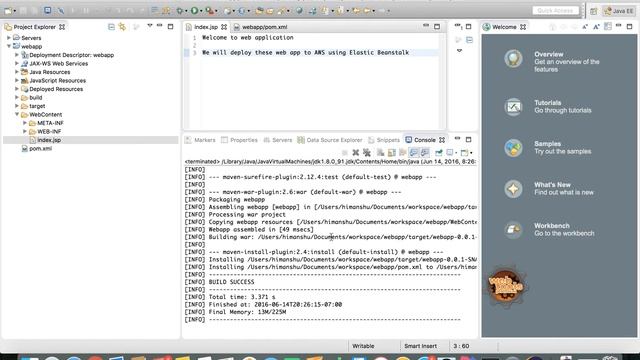This screenshot has height=360, width=640.
Task: Open the Snippets tab
Action: coord(384,140)
